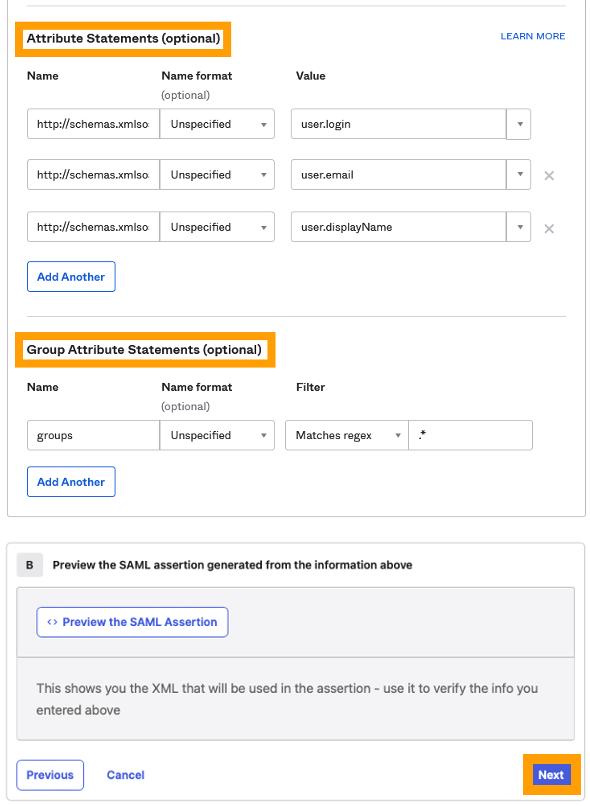Open Name format dropdown for groups attribute
This screenshot has width=590, height=806.
217,435
